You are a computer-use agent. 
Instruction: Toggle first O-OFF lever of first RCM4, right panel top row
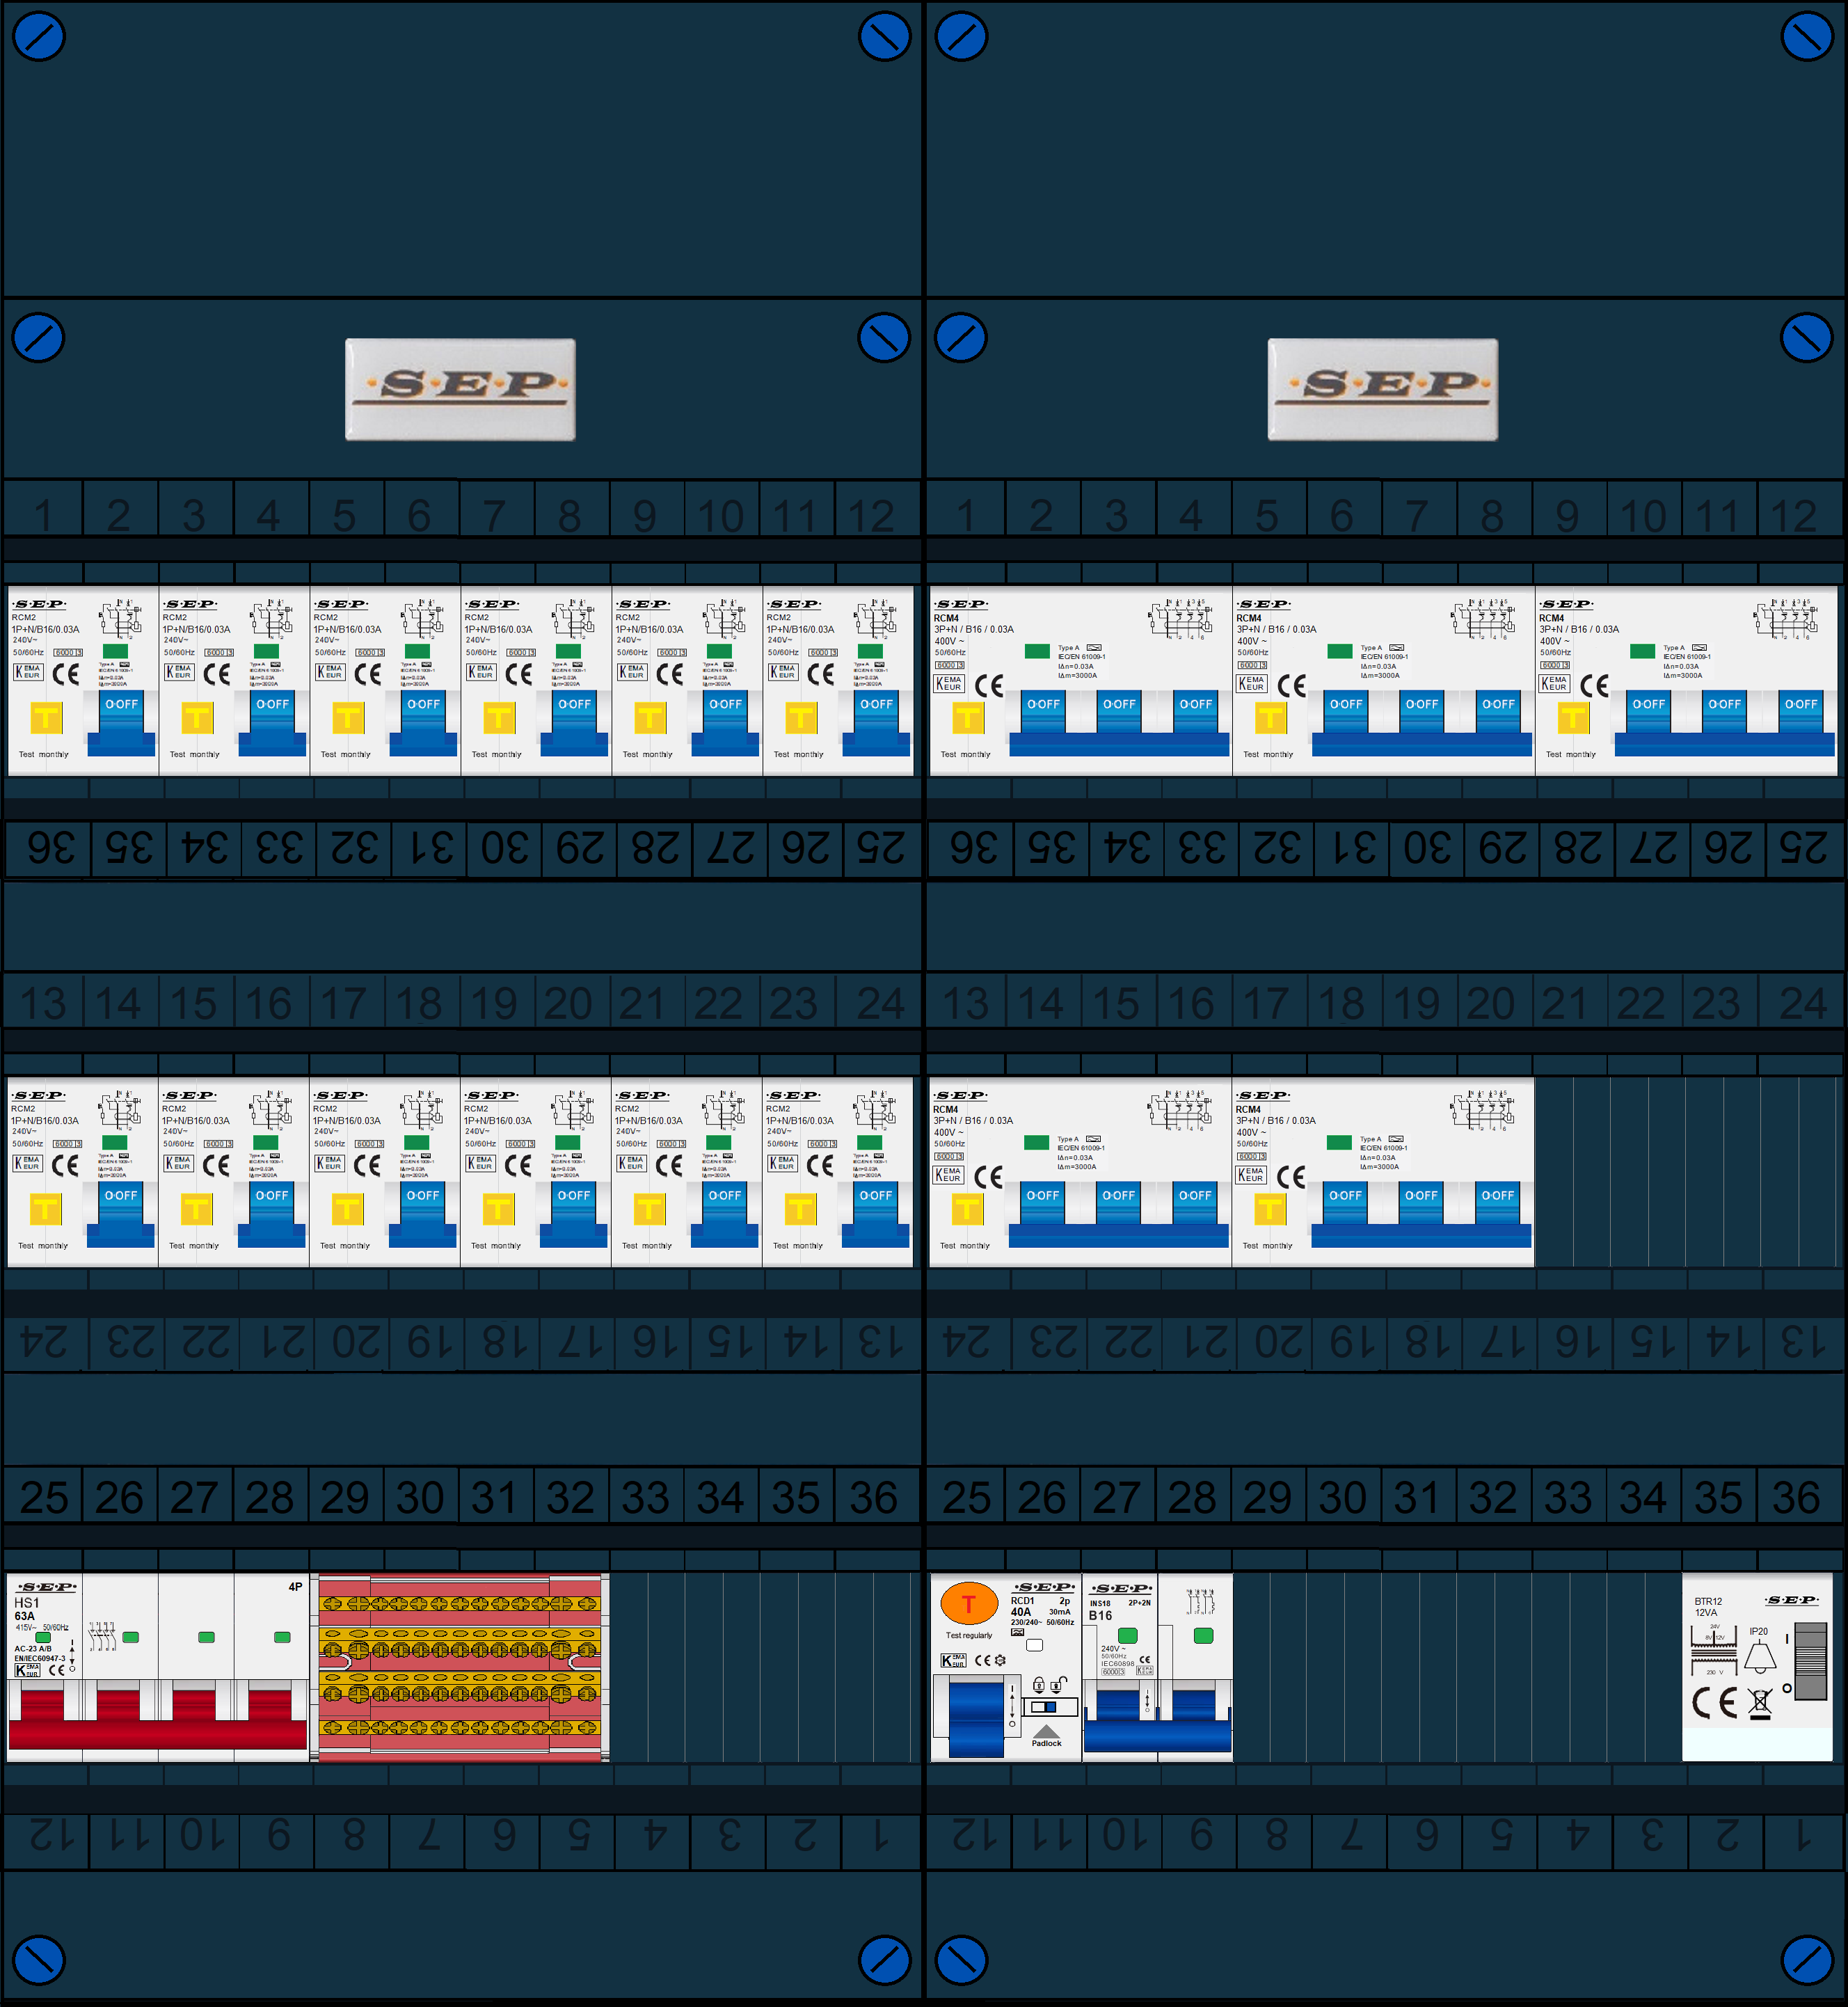(1043, 712)
